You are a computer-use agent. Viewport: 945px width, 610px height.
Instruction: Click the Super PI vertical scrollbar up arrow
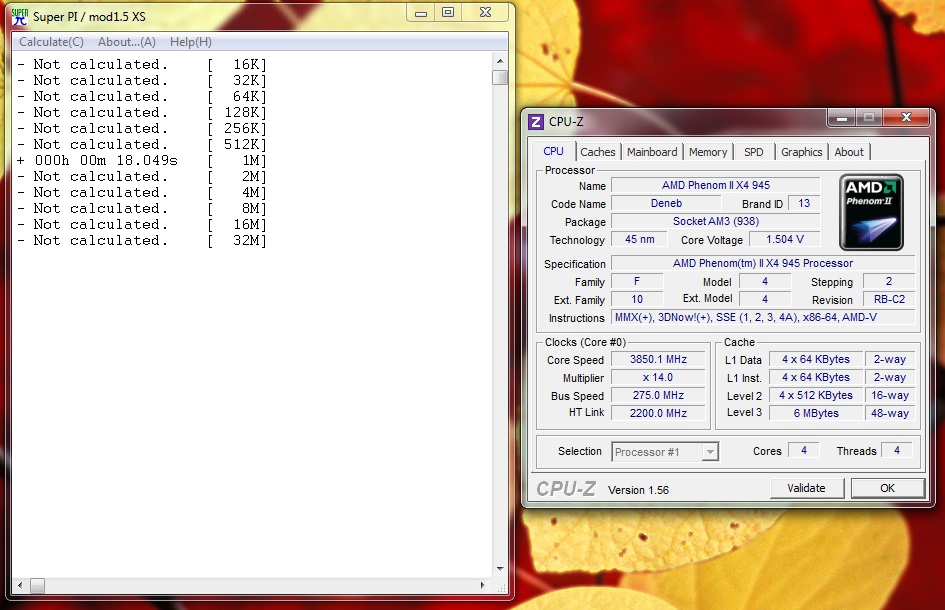tap(500, 61)
